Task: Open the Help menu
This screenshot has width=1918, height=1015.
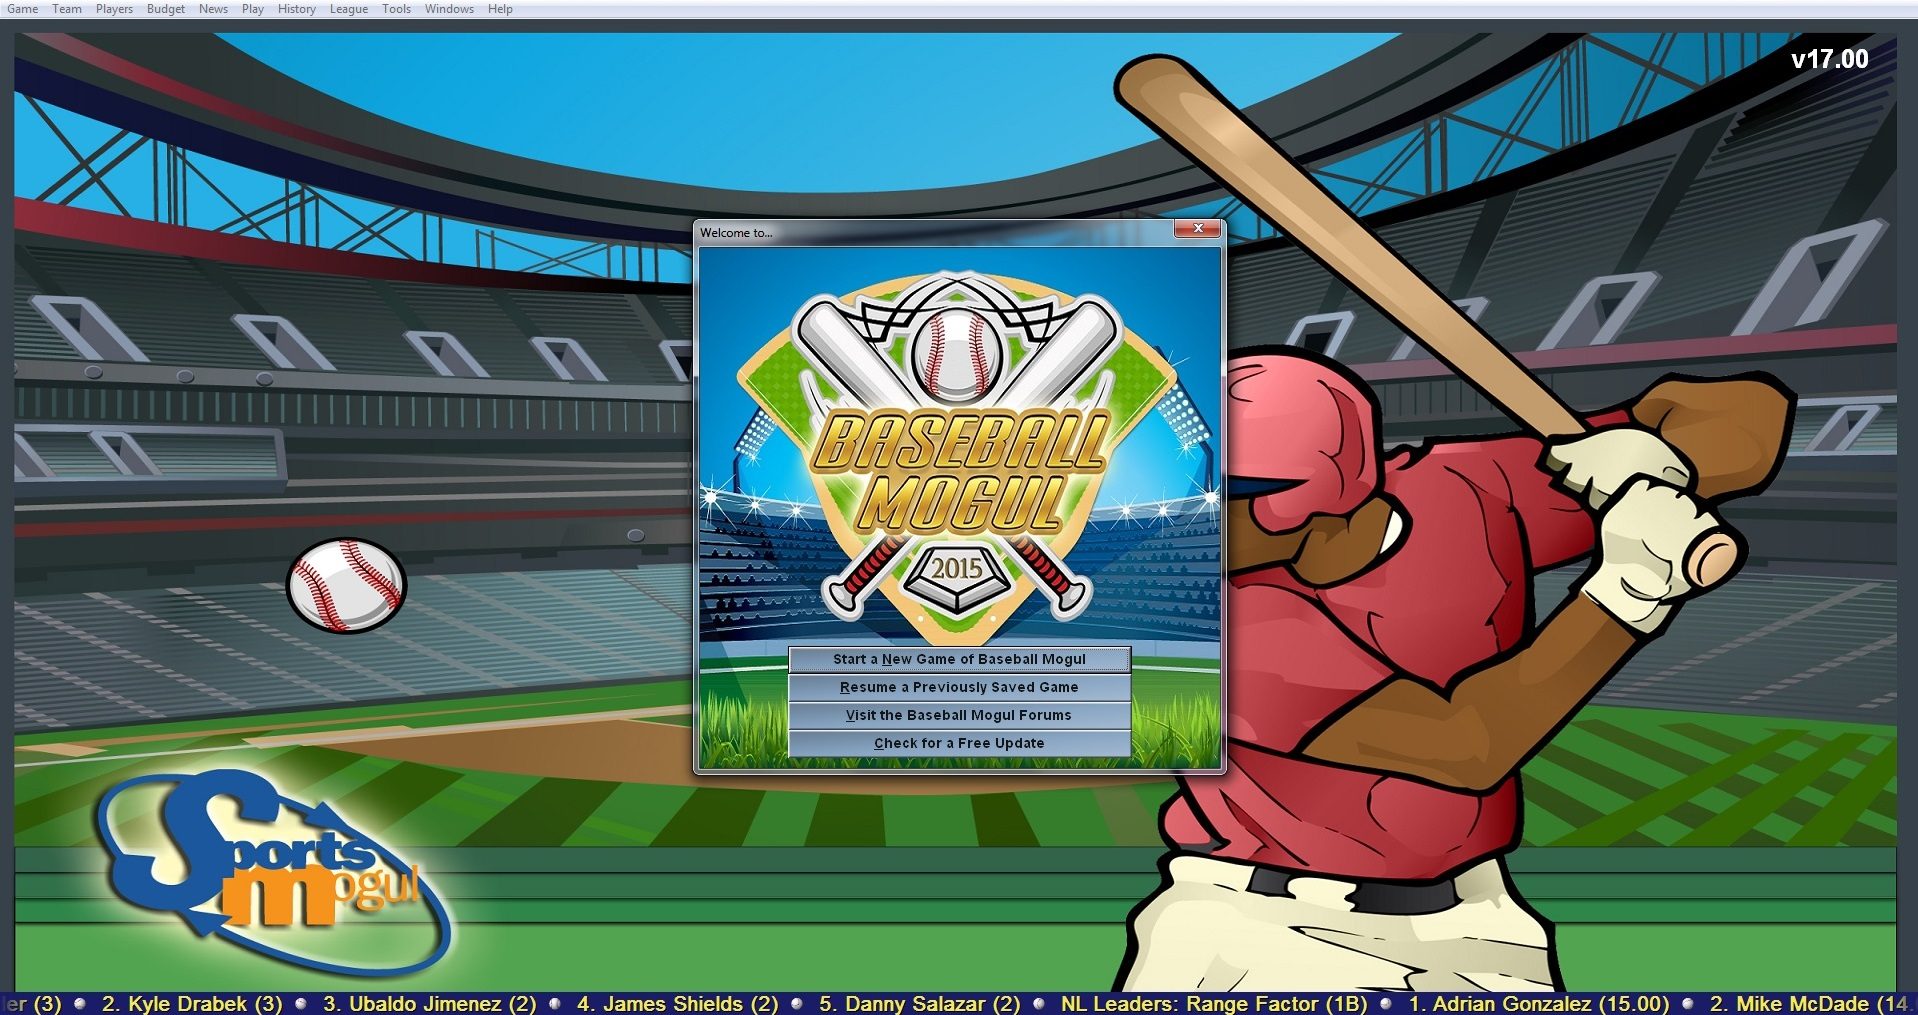Action: pyautogui.click(x=500, y=9)
